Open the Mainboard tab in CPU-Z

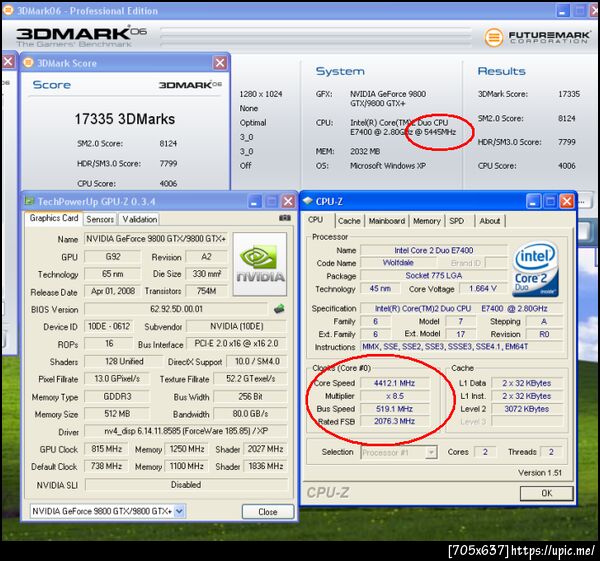point(386,221)
